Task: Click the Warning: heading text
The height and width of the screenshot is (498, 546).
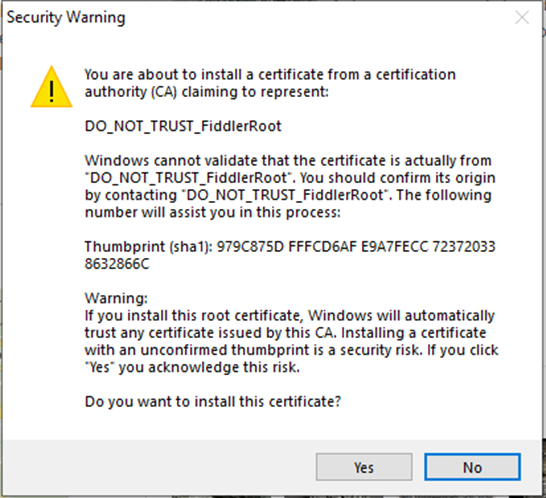Action: pos(116,298)
